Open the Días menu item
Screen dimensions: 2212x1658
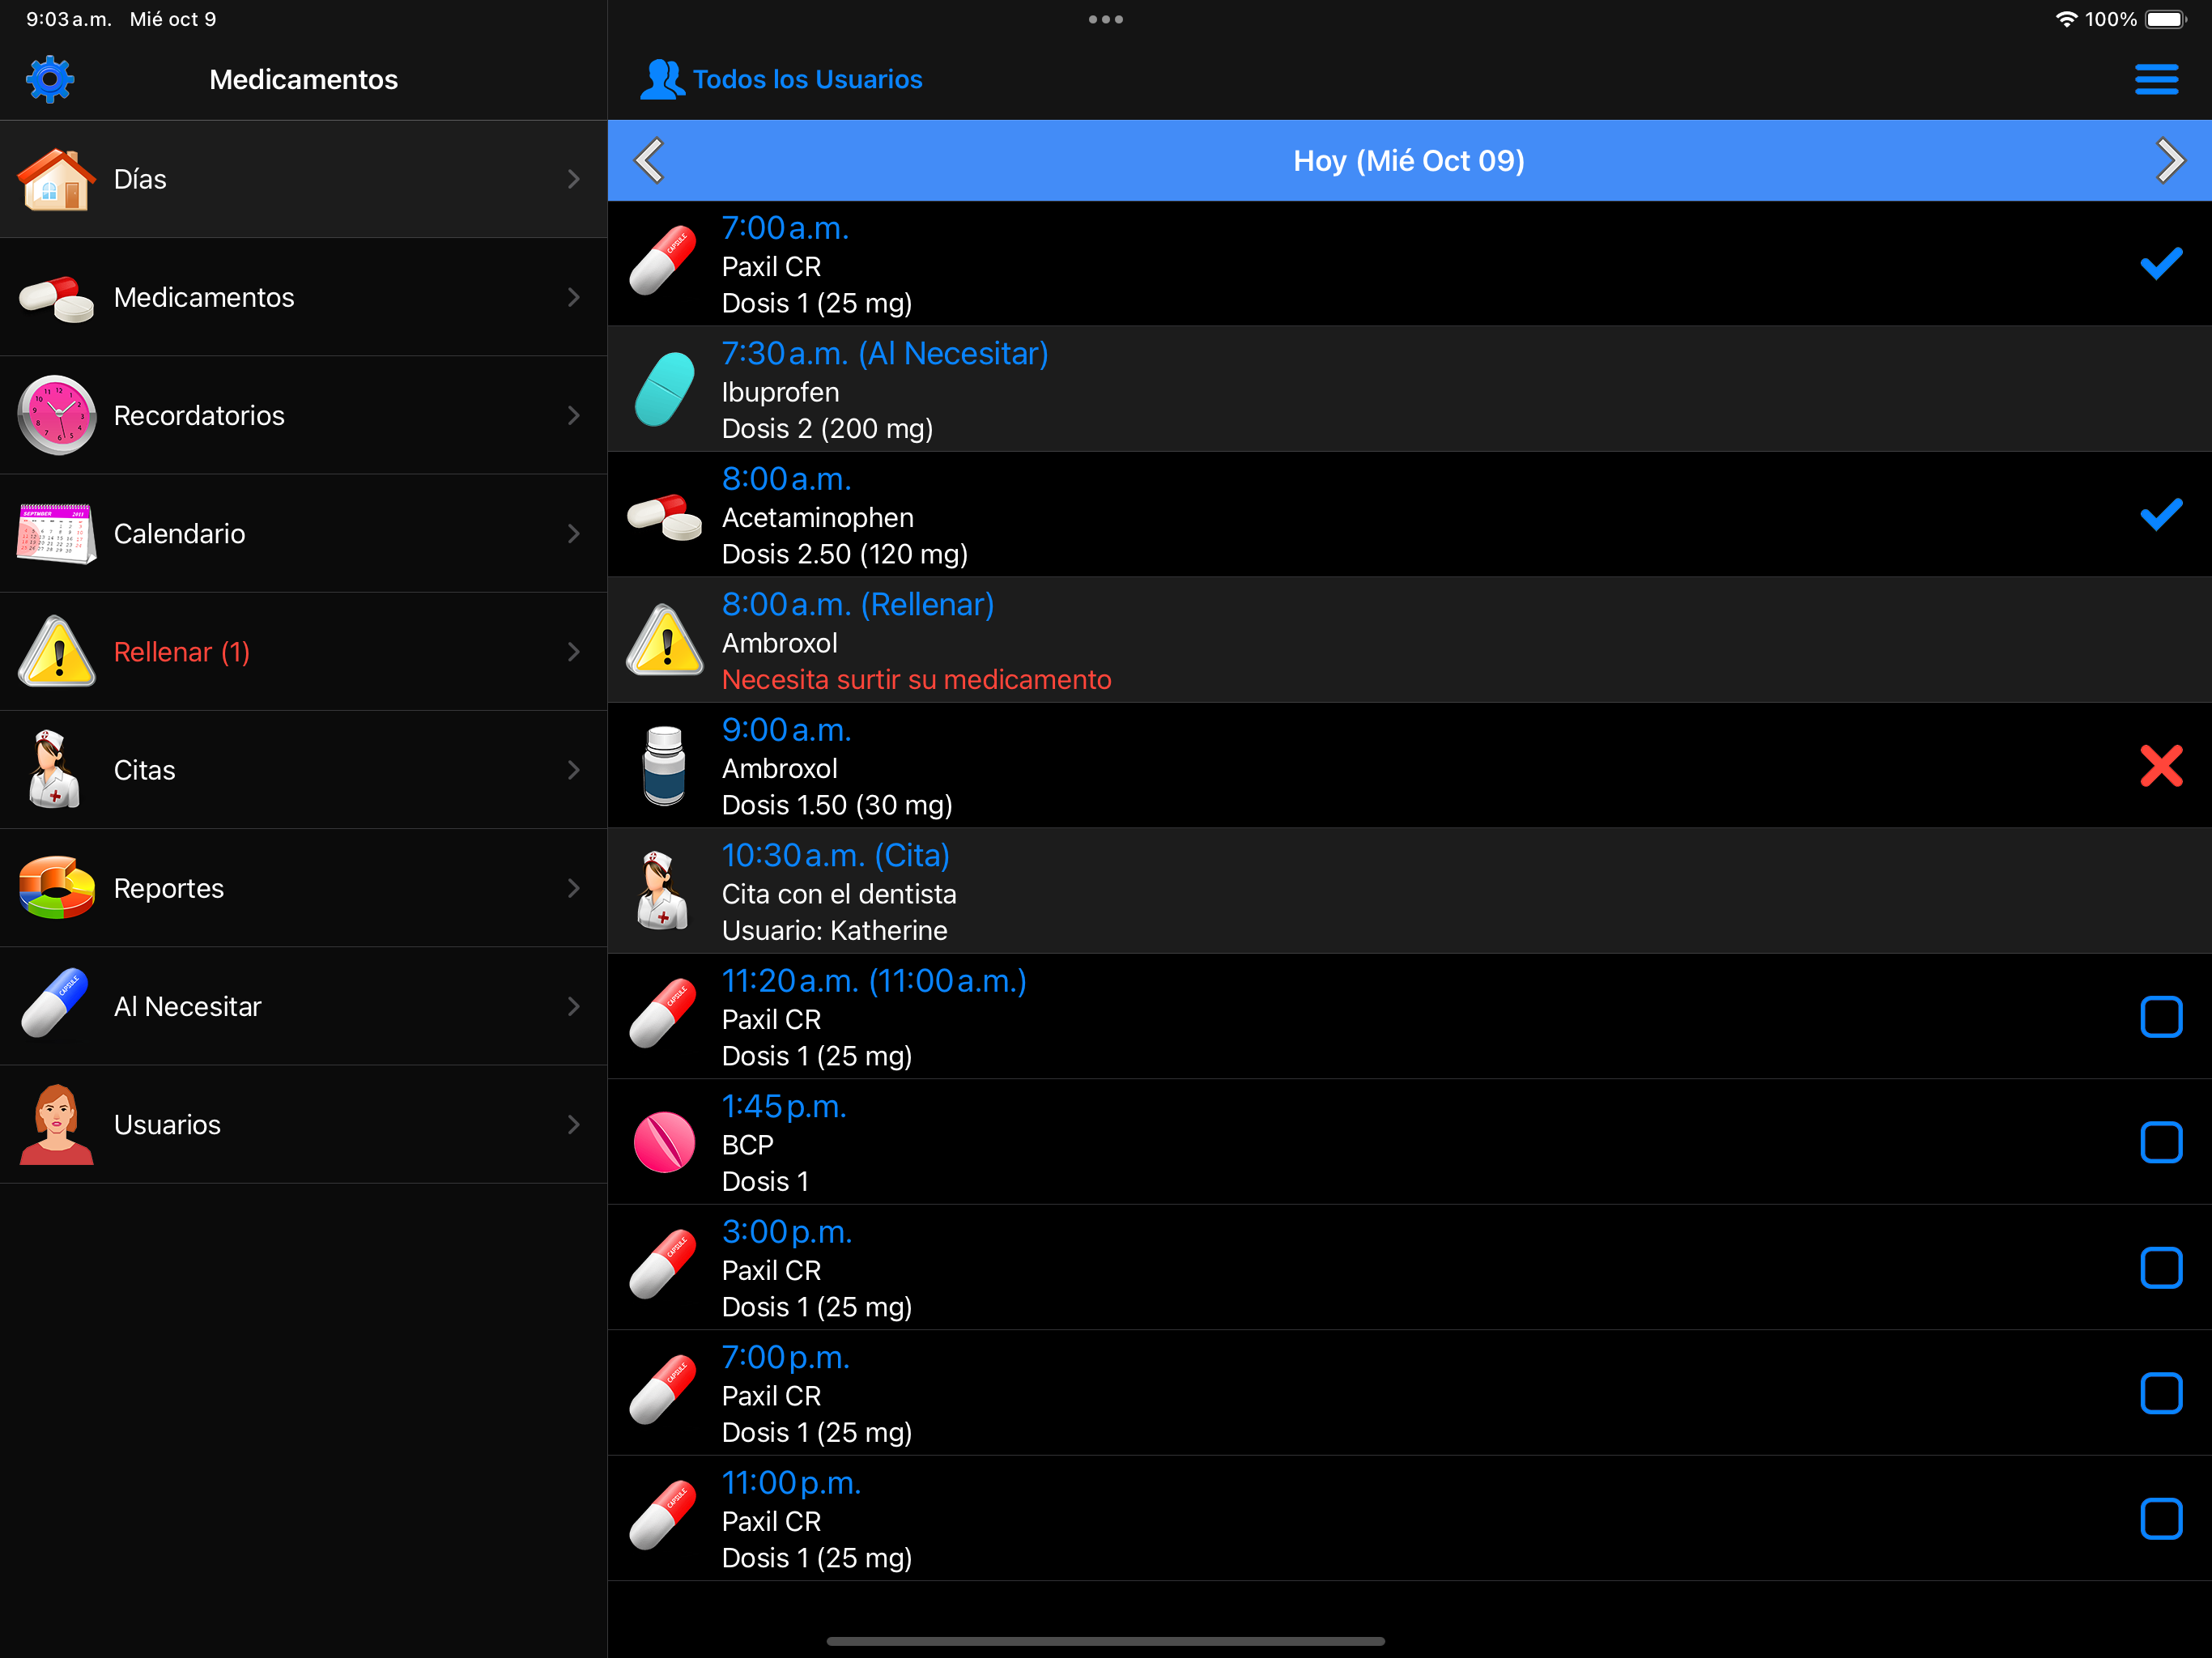(303, 179)
